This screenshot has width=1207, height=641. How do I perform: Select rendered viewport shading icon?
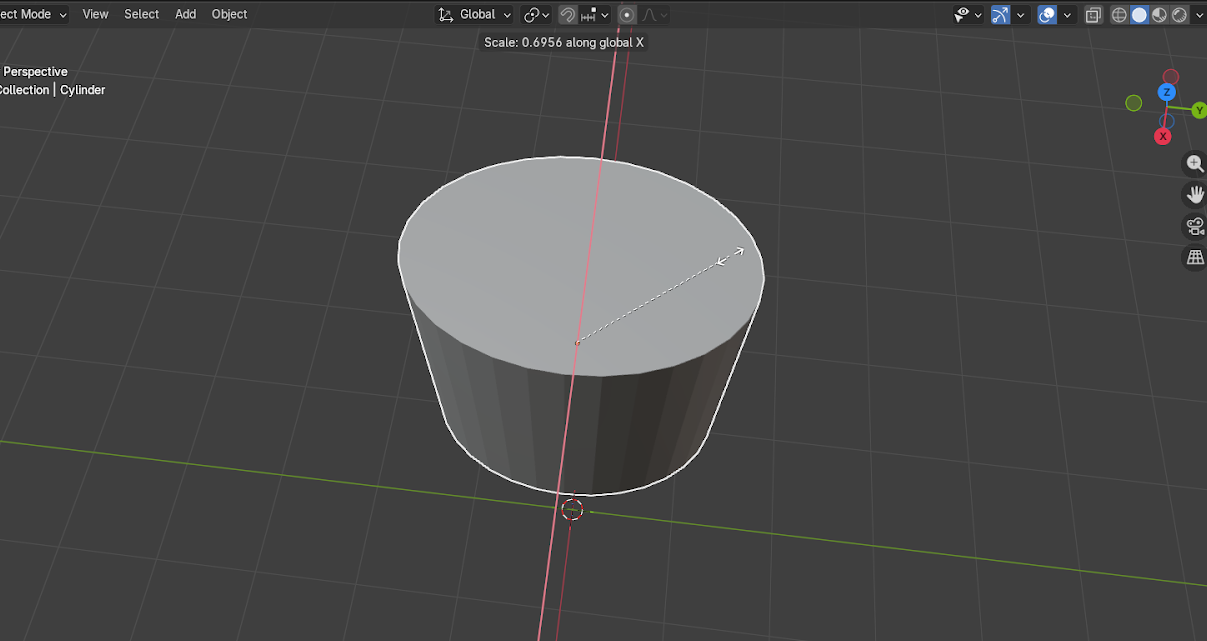(1179, 15)
